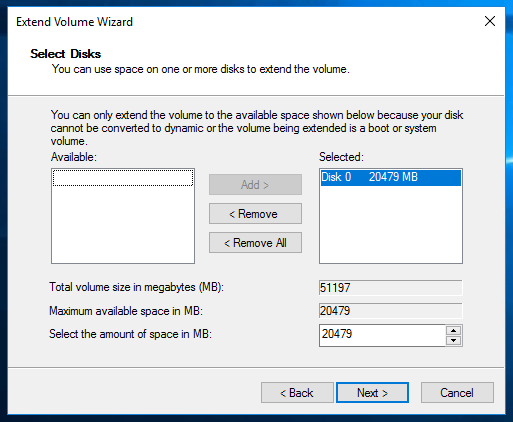Proceed with the Next > button
513x422 pixels.
point(372,393)
